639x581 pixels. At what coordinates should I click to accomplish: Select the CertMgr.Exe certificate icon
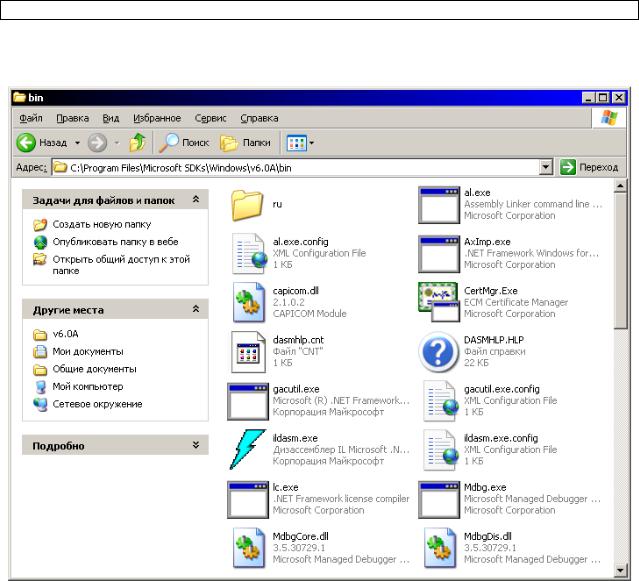pyautogui.click(x=439, y=302)
